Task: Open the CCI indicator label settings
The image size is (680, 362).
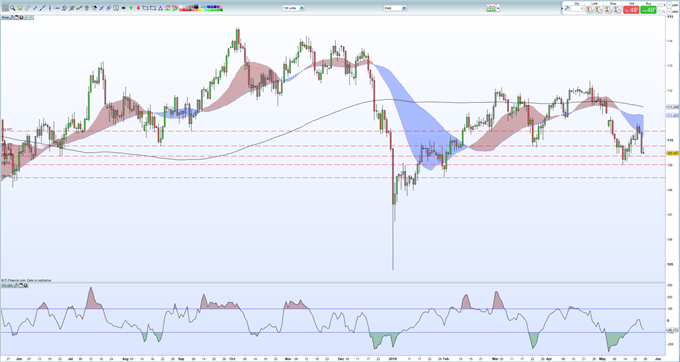Action: coord(7,285)
